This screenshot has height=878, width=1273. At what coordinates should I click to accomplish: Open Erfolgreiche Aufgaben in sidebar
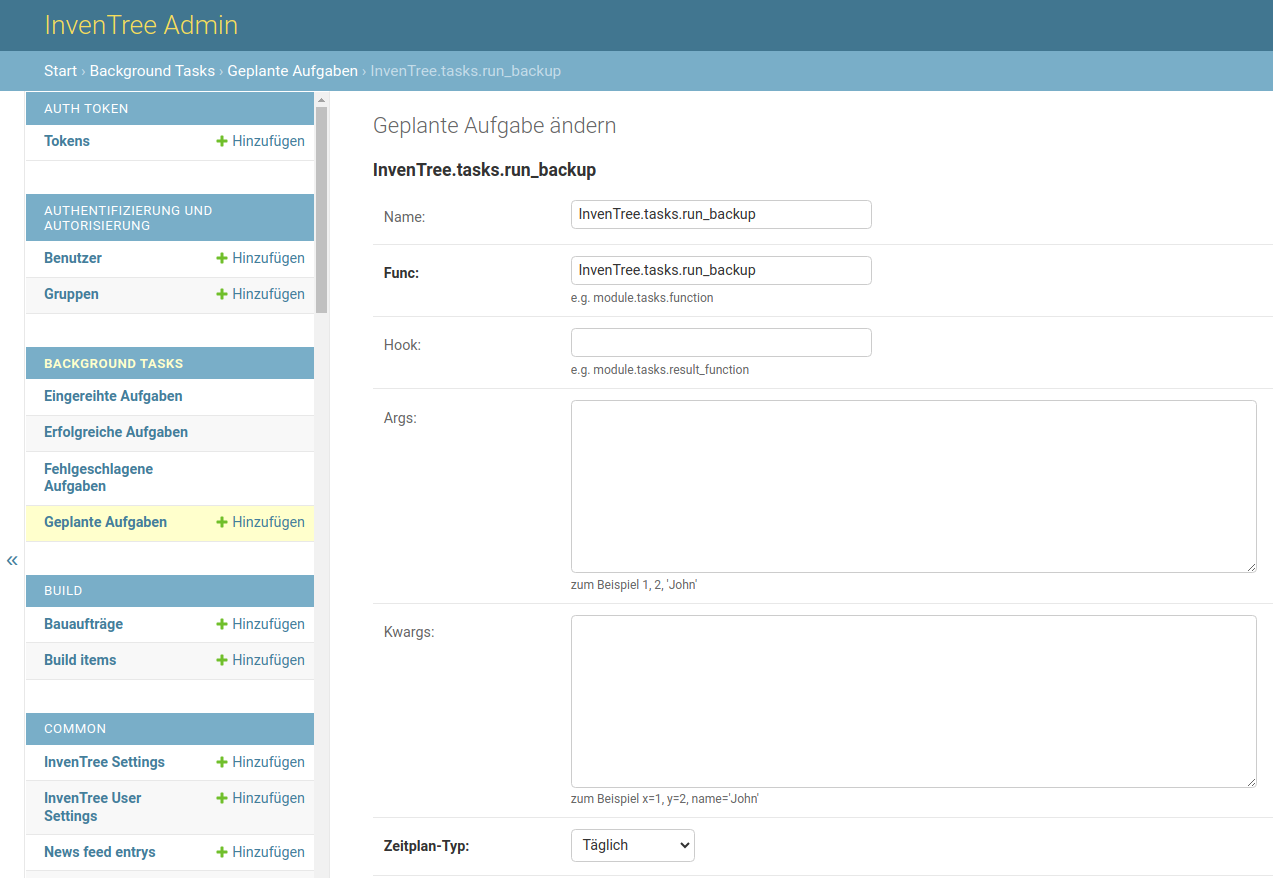[x=116, y=432]
